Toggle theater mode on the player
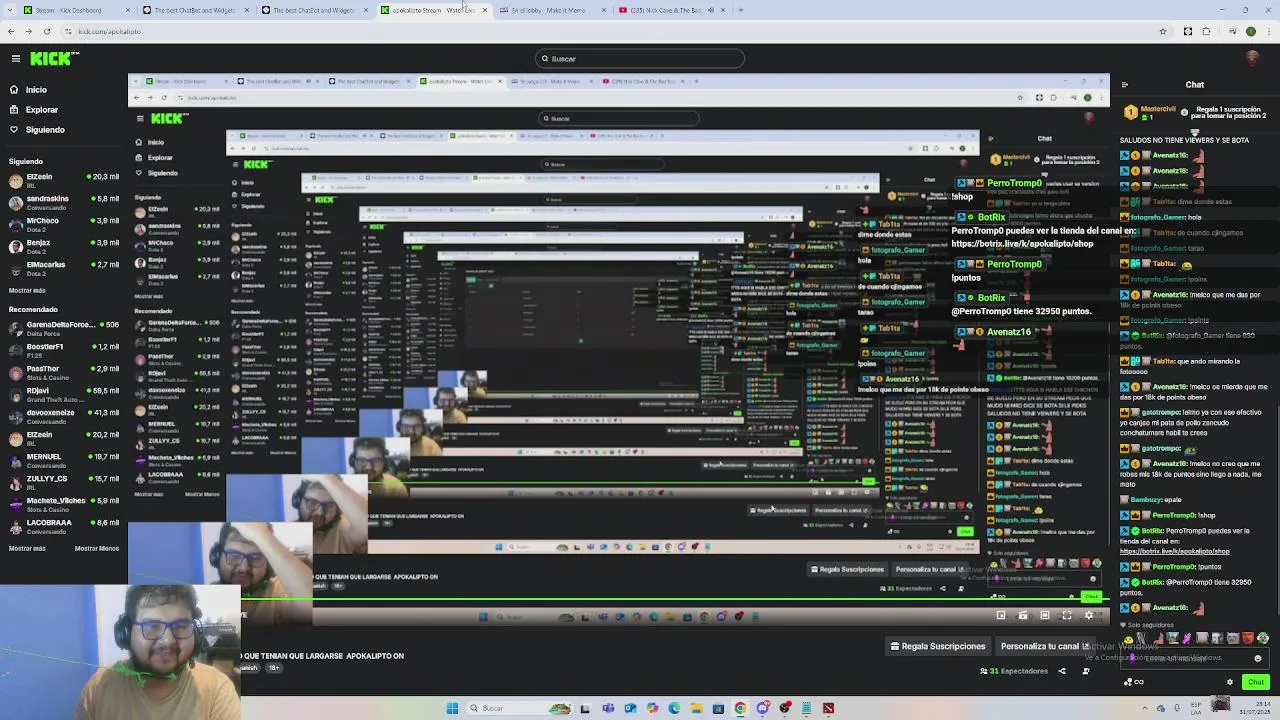 (1045, 616)
